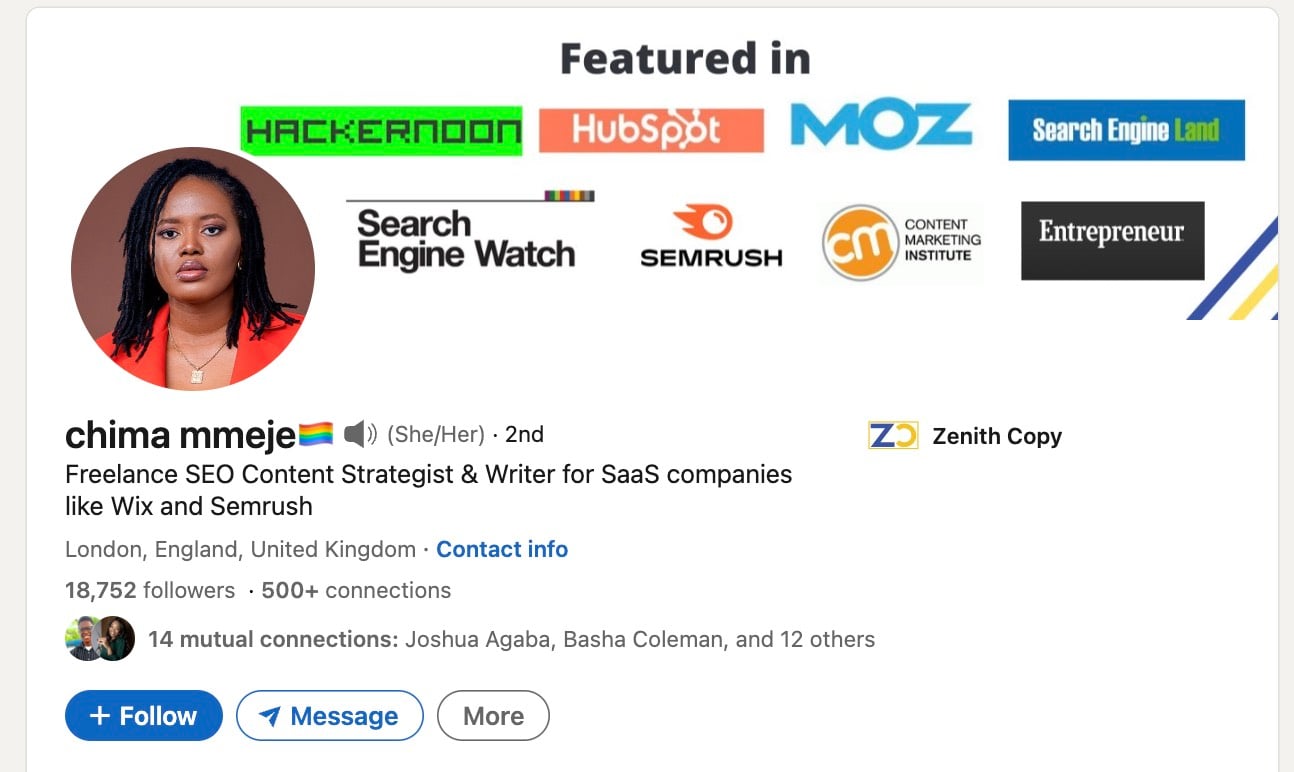Viewport: 1294px width, 772px height.
Task: Open the Contact info link
Action: 502,549
